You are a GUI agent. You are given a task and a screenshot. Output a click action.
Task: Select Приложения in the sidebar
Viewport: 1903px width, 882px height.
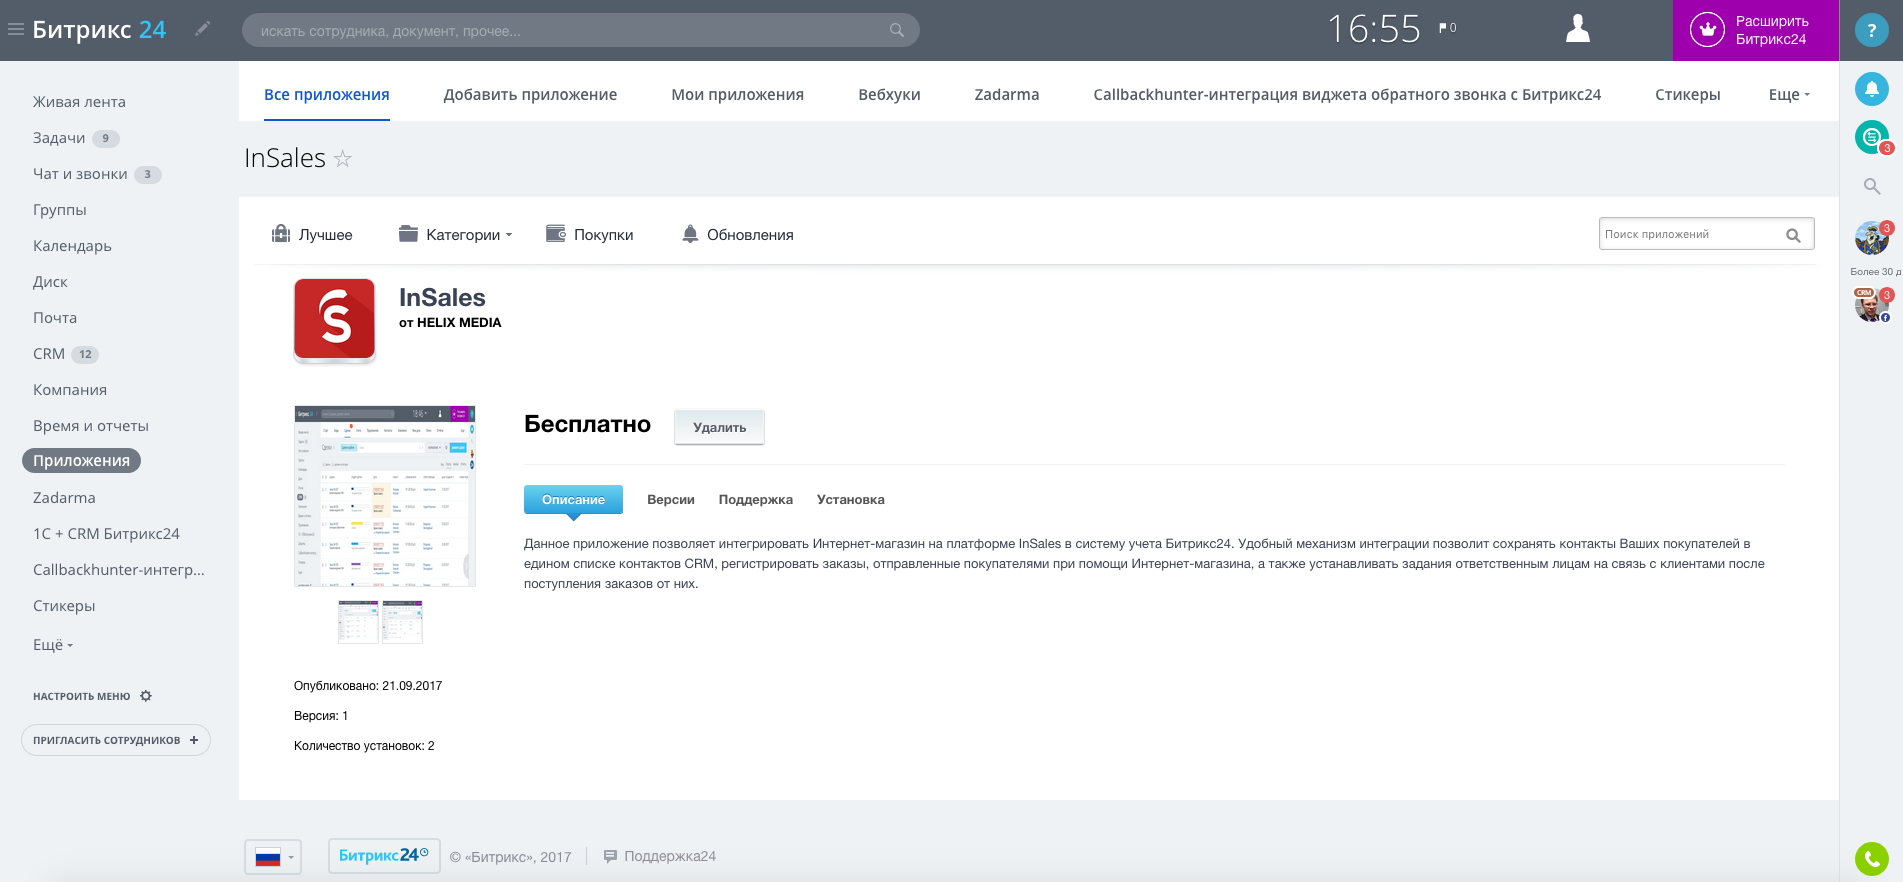(81, 460)
